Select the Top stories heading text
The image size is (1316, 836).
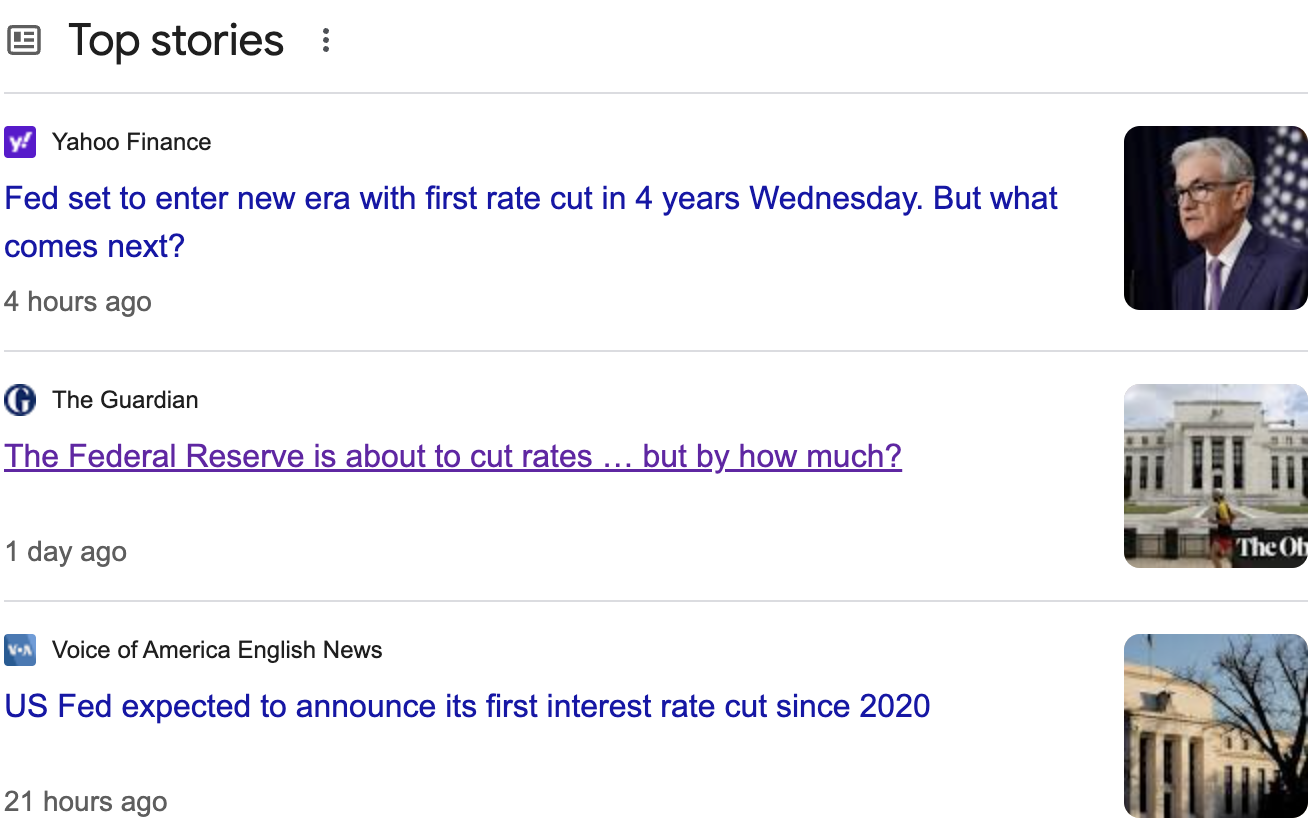[176, 40]
